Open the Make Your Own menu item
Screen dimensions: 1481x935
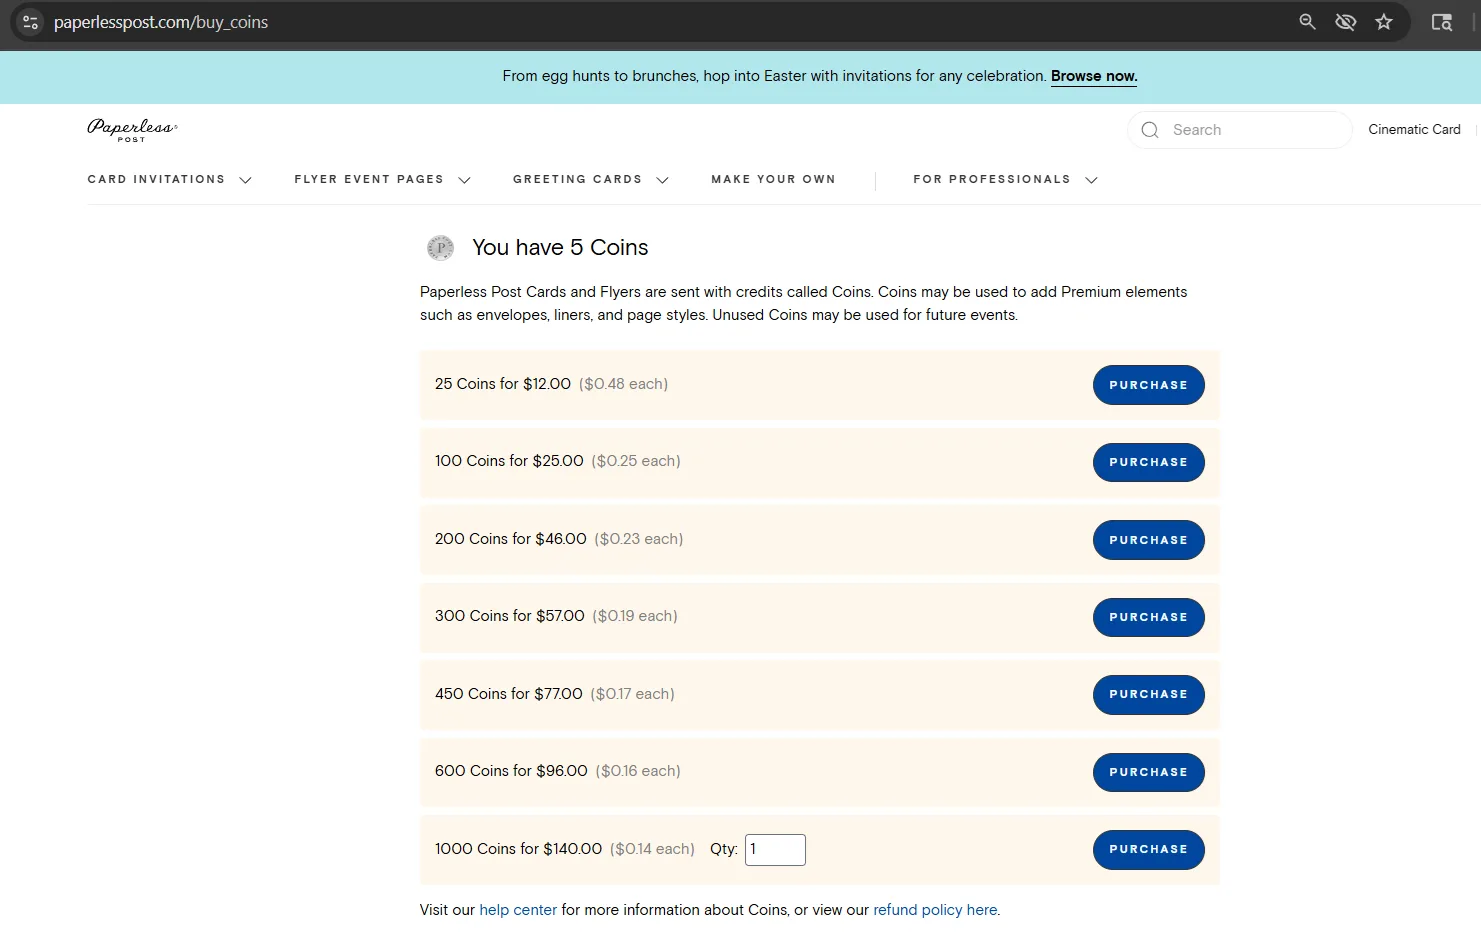click(773, 179)
